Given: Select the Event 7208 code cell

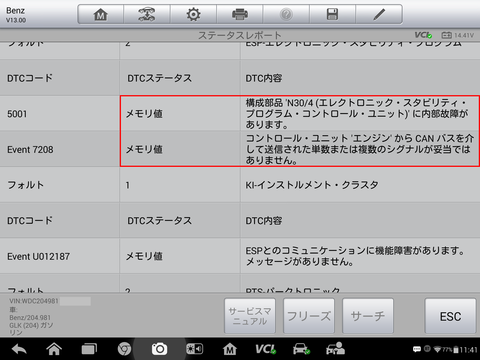Looking at the screenshot, I should (x=60, y=149).
